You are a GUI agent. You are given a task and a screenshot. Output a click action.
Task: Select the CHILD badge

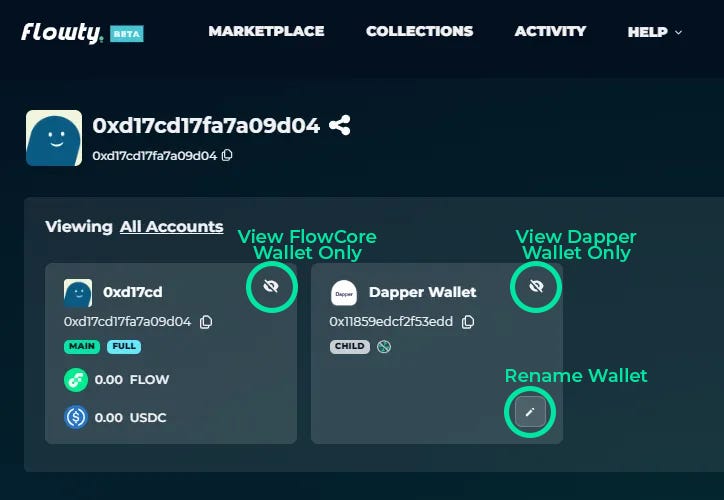[x=350, y=347]
